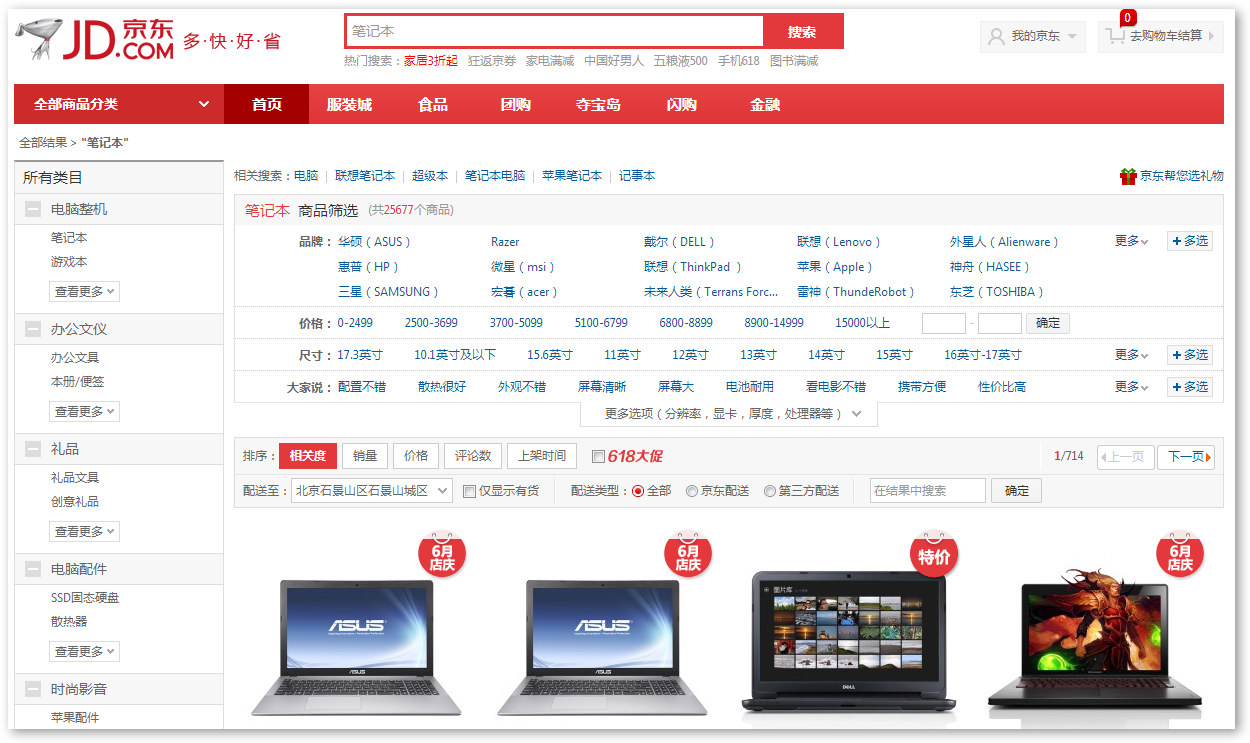1250x743 pixels.
Task: Sort results by 销量
Action: point(365,456)
